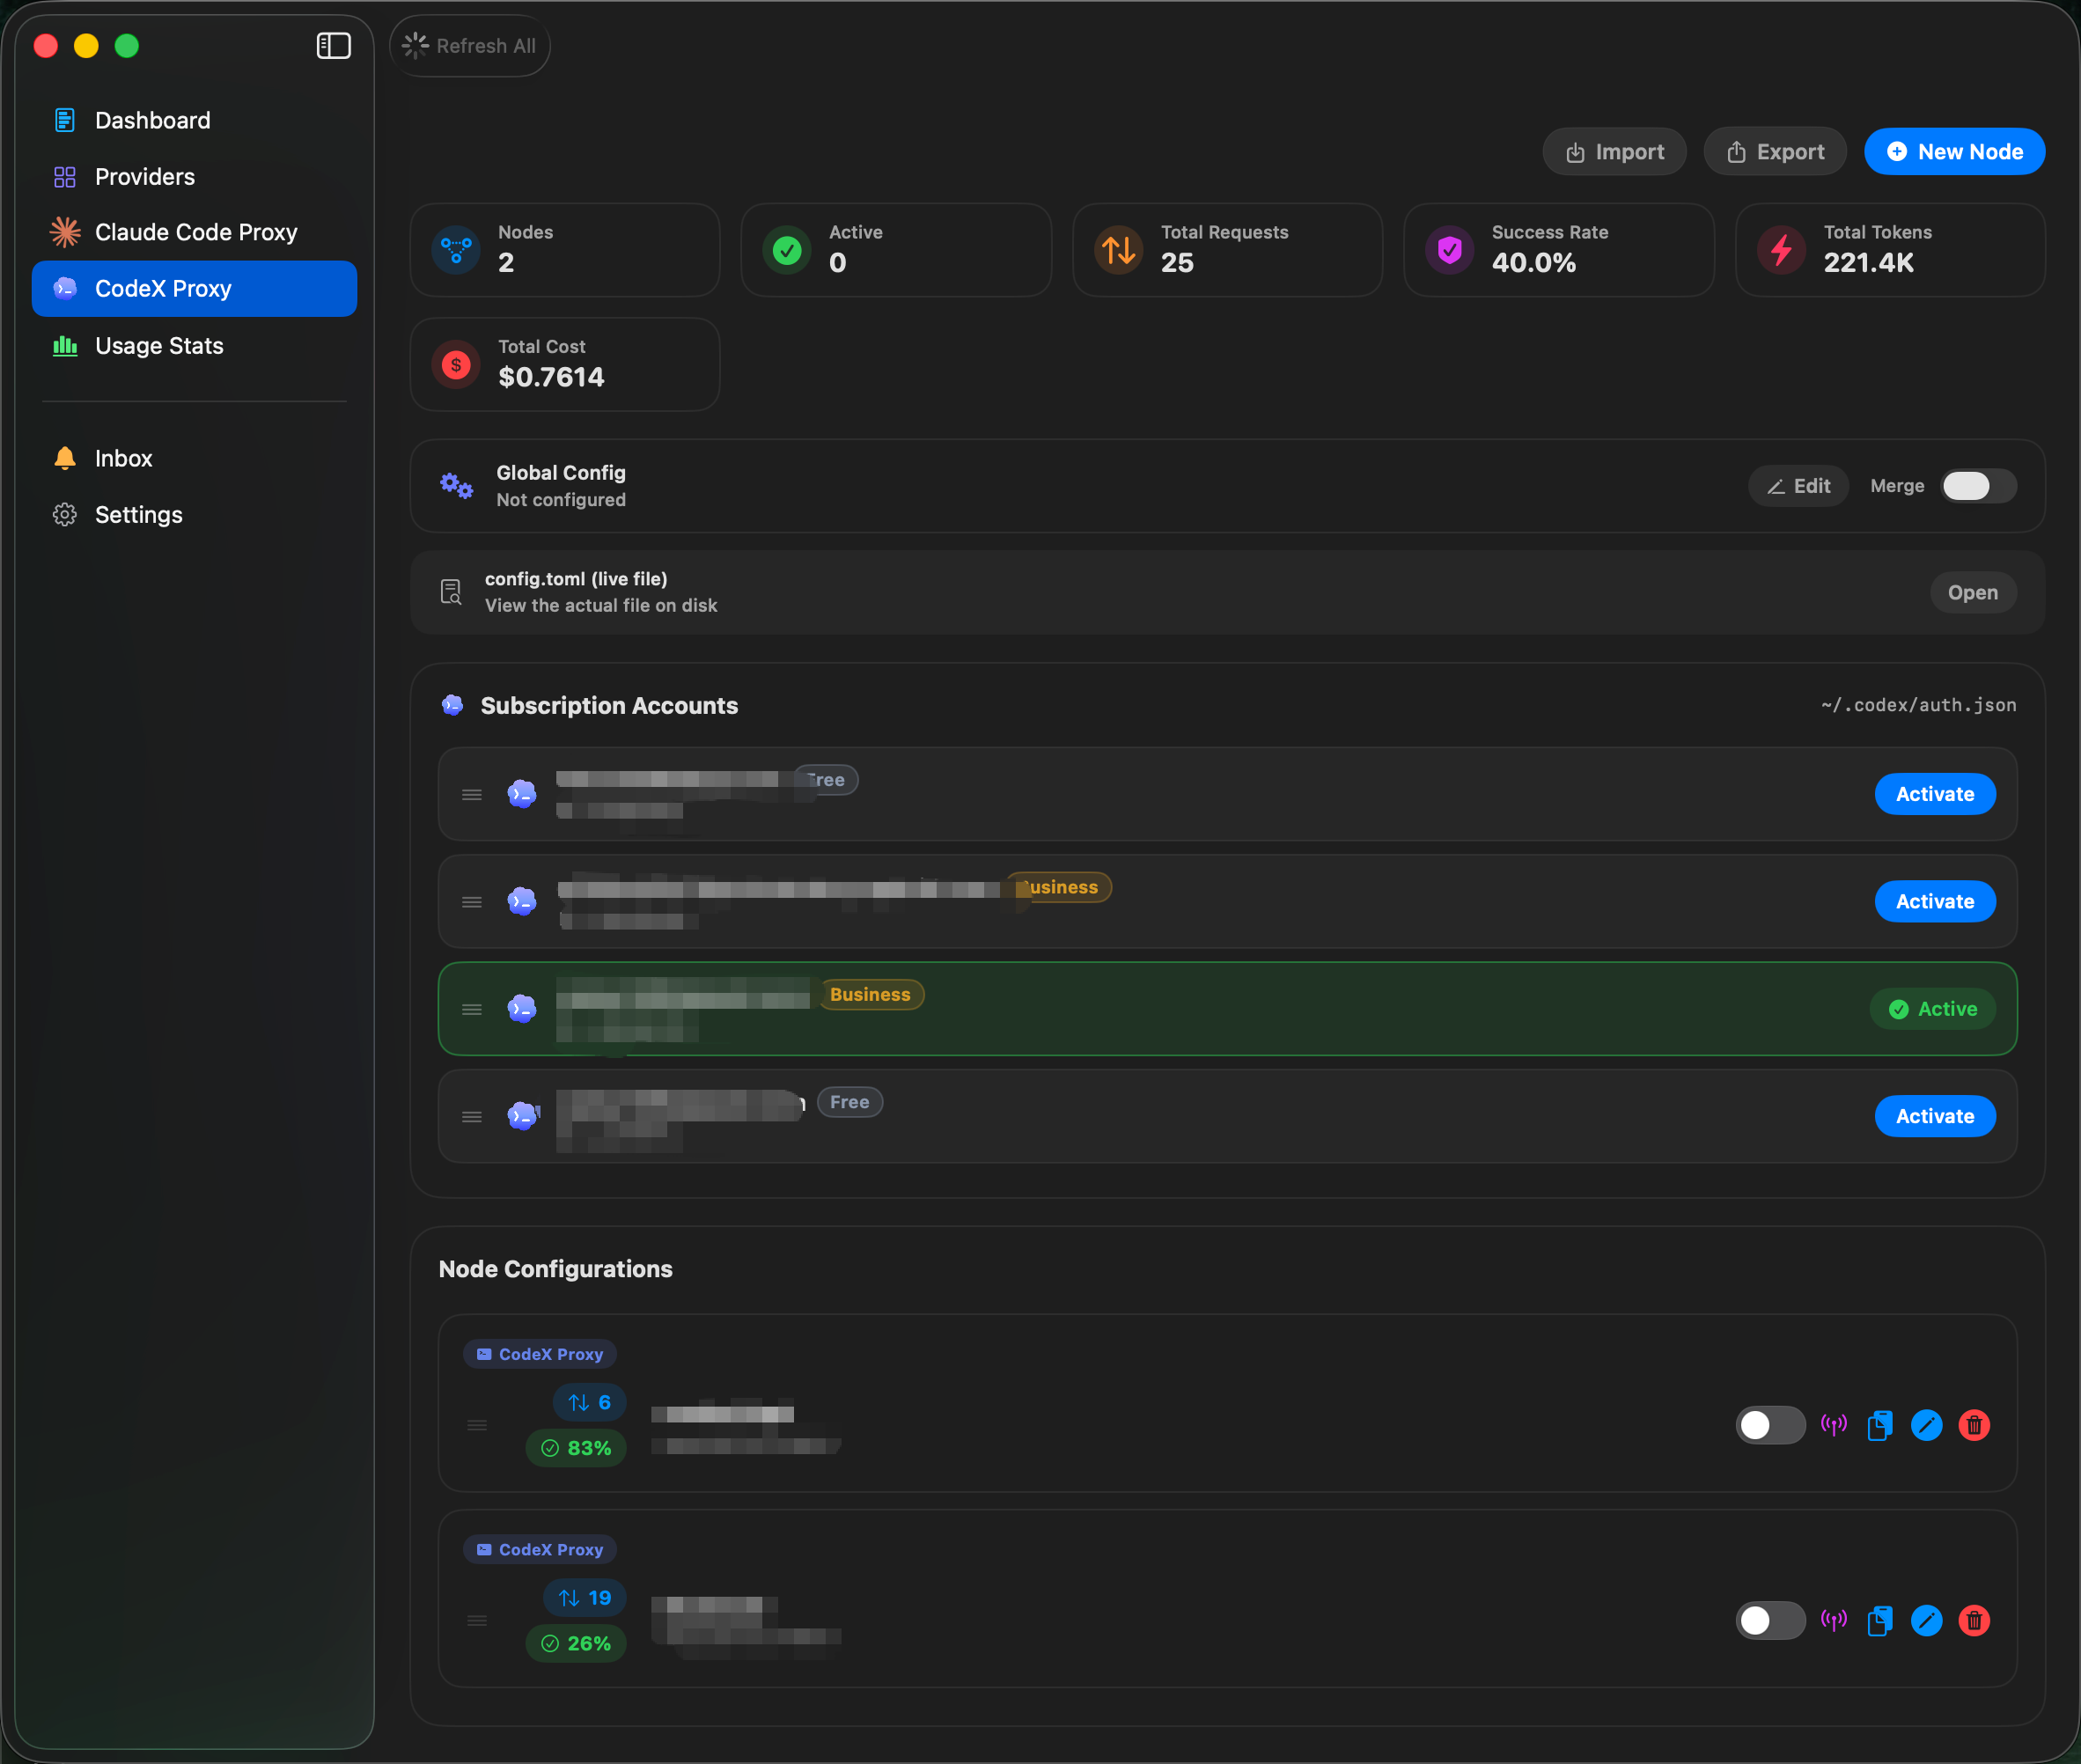Click the Total Cost dollar icon
Screen dimensions: 2081x1764
(x=456, y=365)
